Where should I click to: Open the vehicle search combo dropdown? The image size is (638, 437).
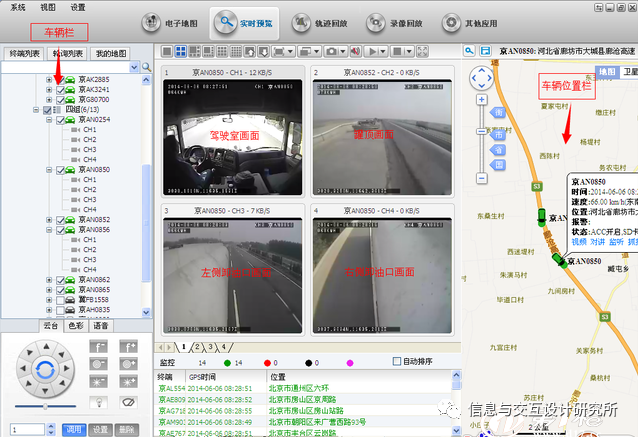point(134,67)
